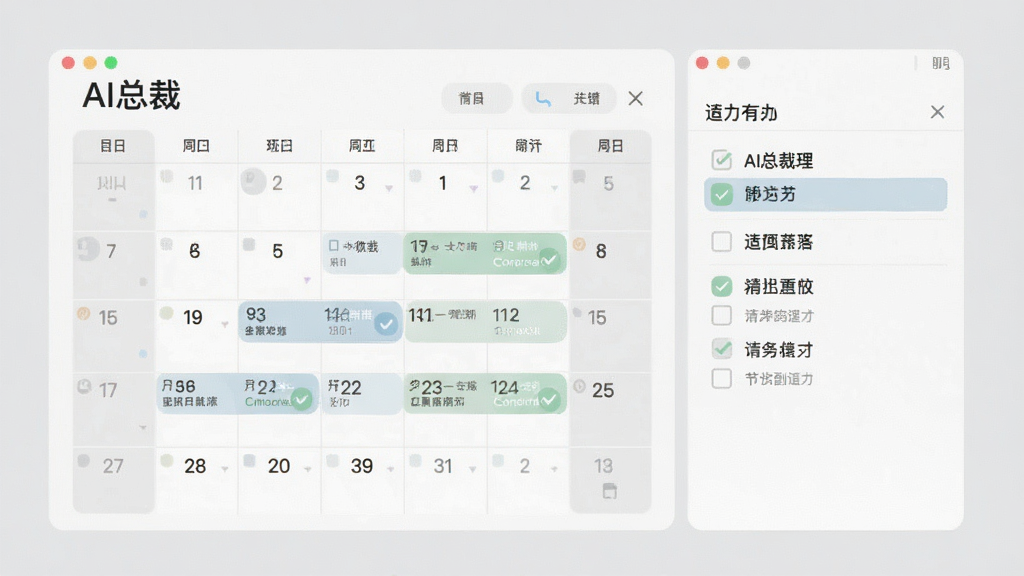Click the small checkbox icon in the 微裁 event

[334, 246]
